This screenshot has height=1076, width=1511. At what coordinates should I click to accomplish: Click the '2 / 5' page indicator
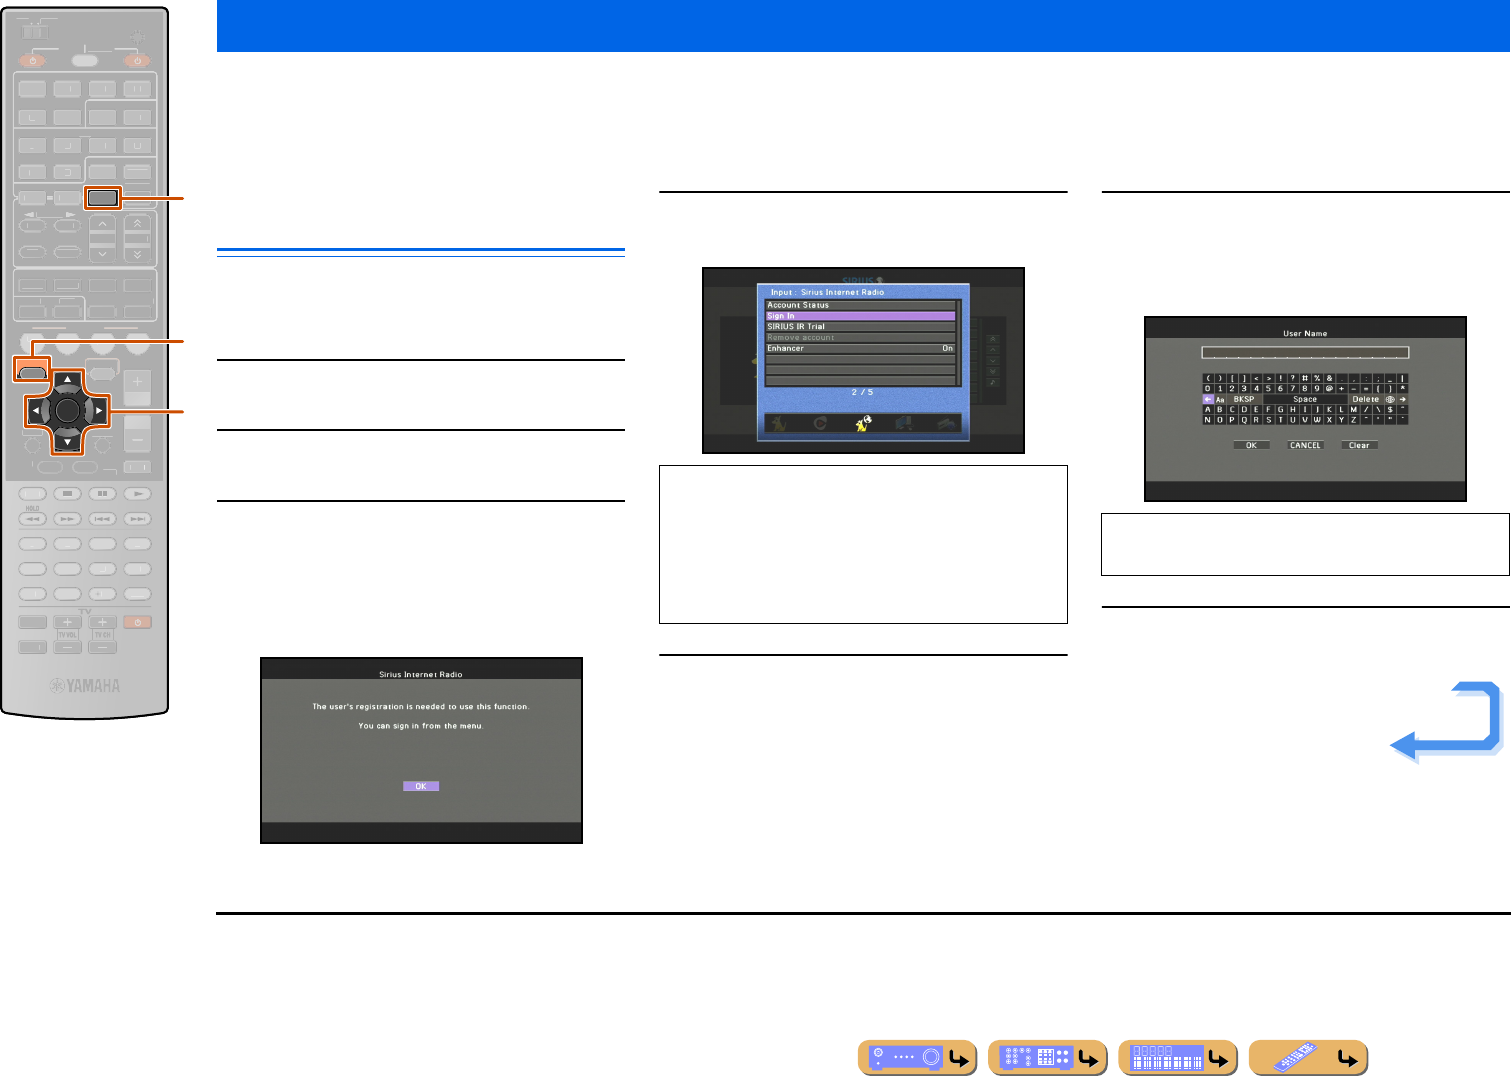[862, 392]
